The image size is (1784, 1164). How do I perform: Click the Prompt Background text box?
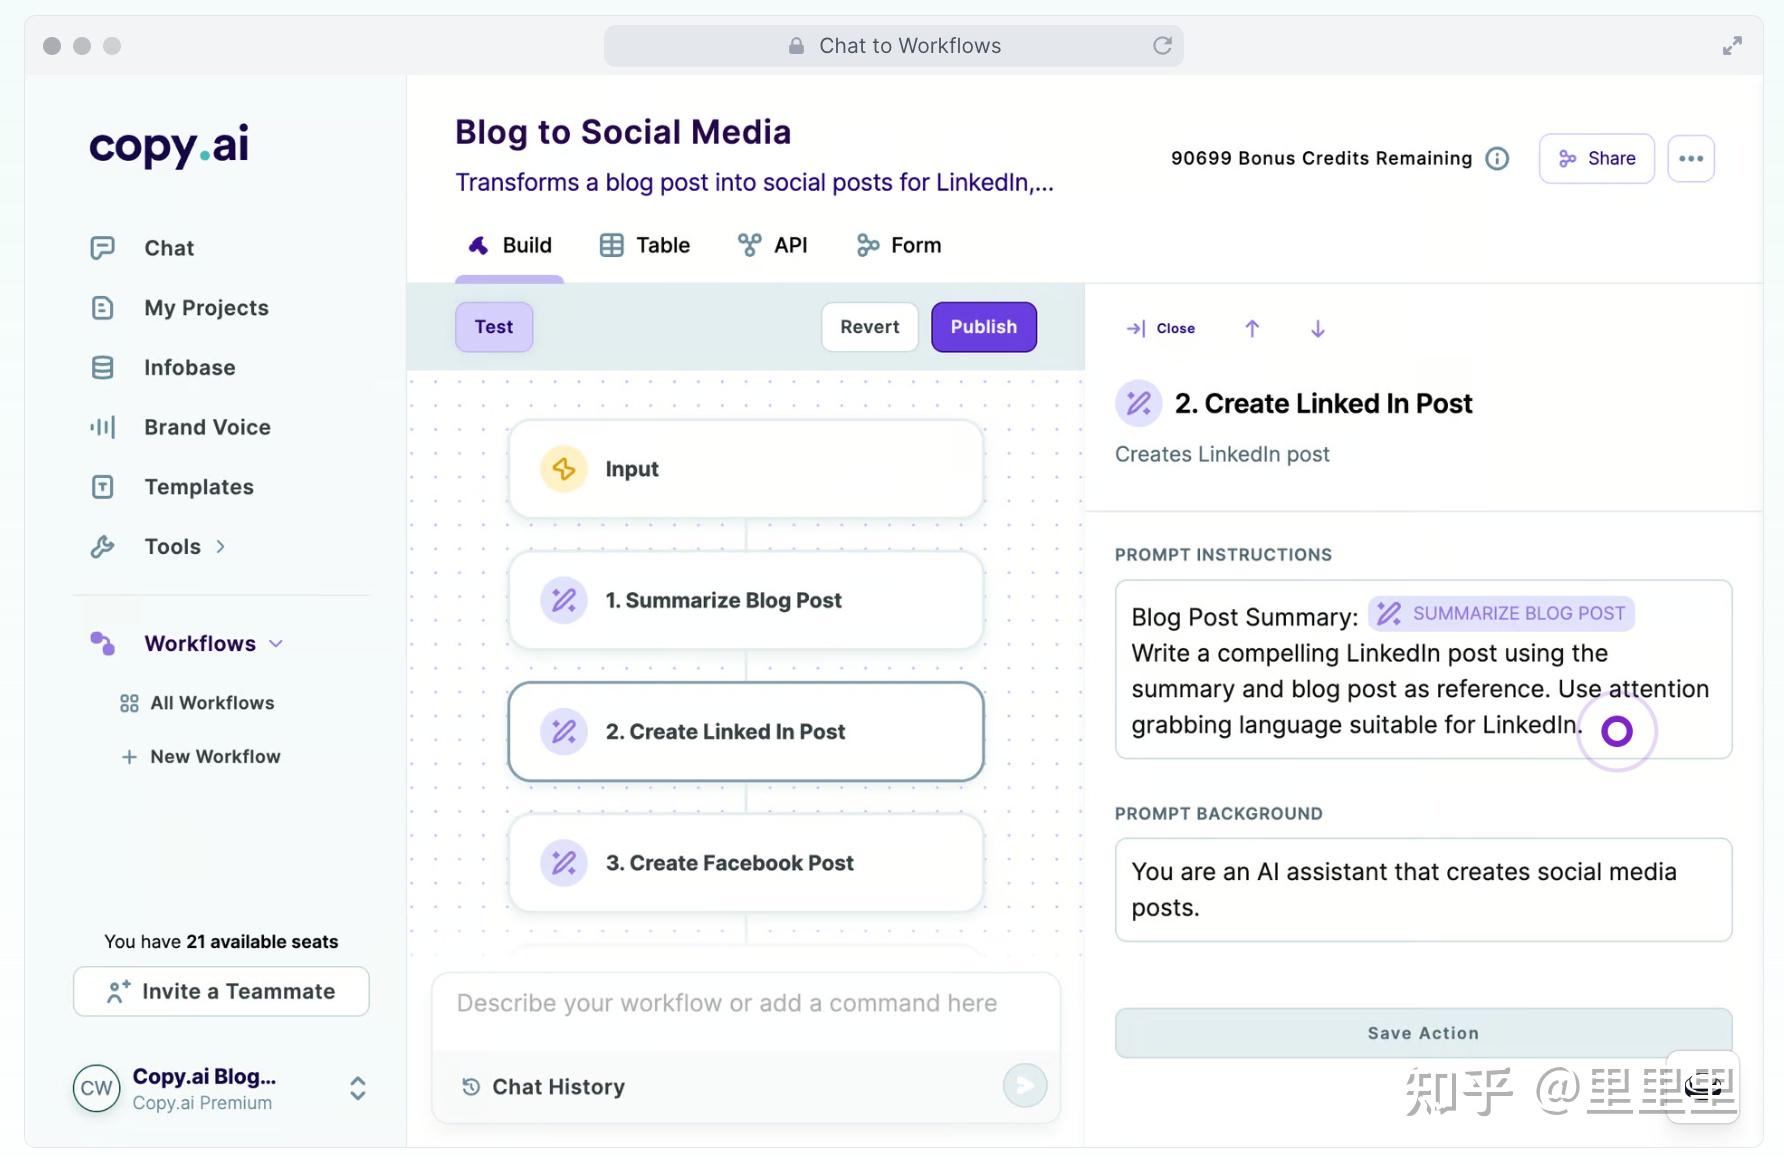(1424, 890)
